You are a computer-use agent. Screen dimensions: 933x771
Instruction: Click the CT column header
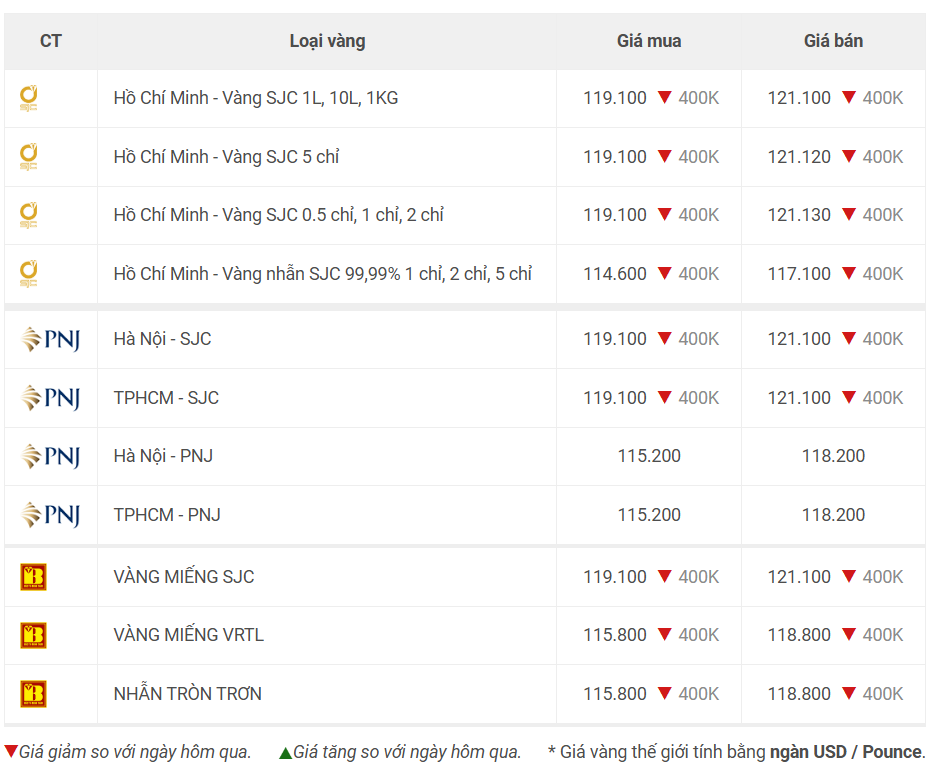(x=51, y=41)
